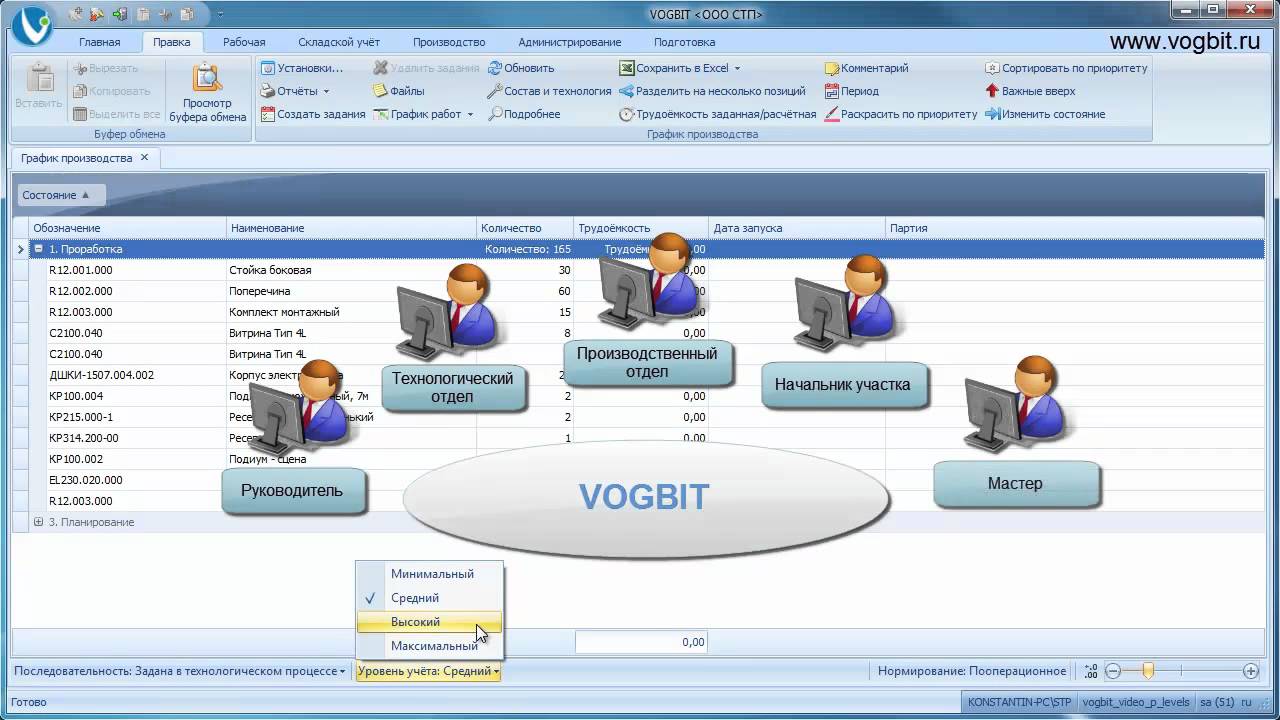Sort by Обозначение column header

[128, 228]
